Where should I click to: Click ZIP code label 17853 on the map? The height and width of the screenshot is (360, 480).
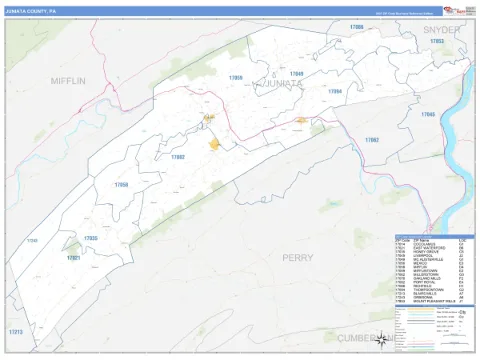tap(437, 41)
